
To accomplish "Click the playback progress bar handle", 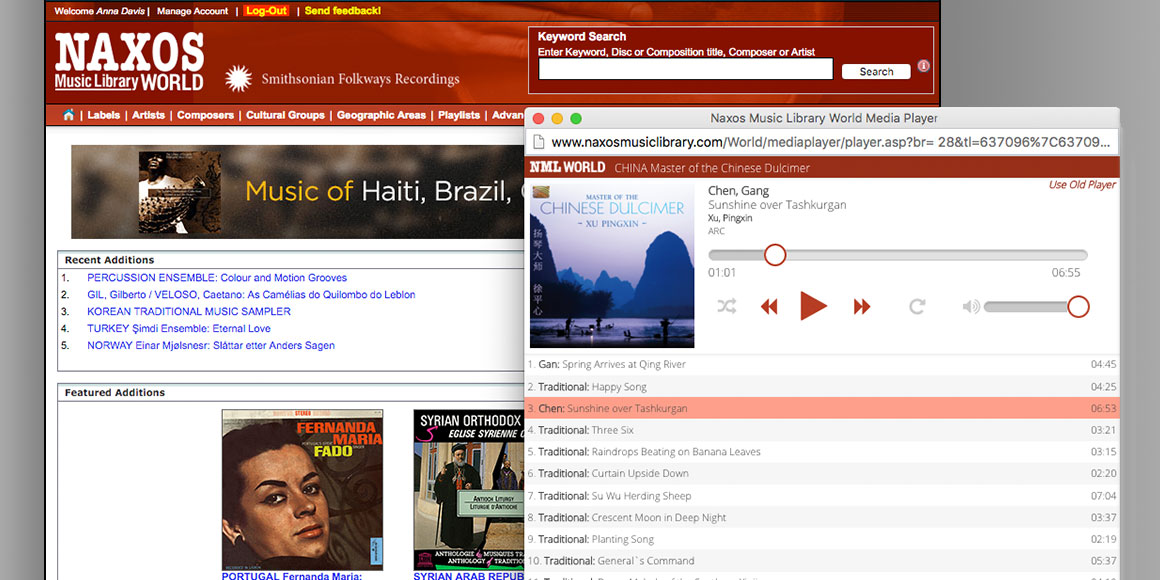I will coord(775,255).
